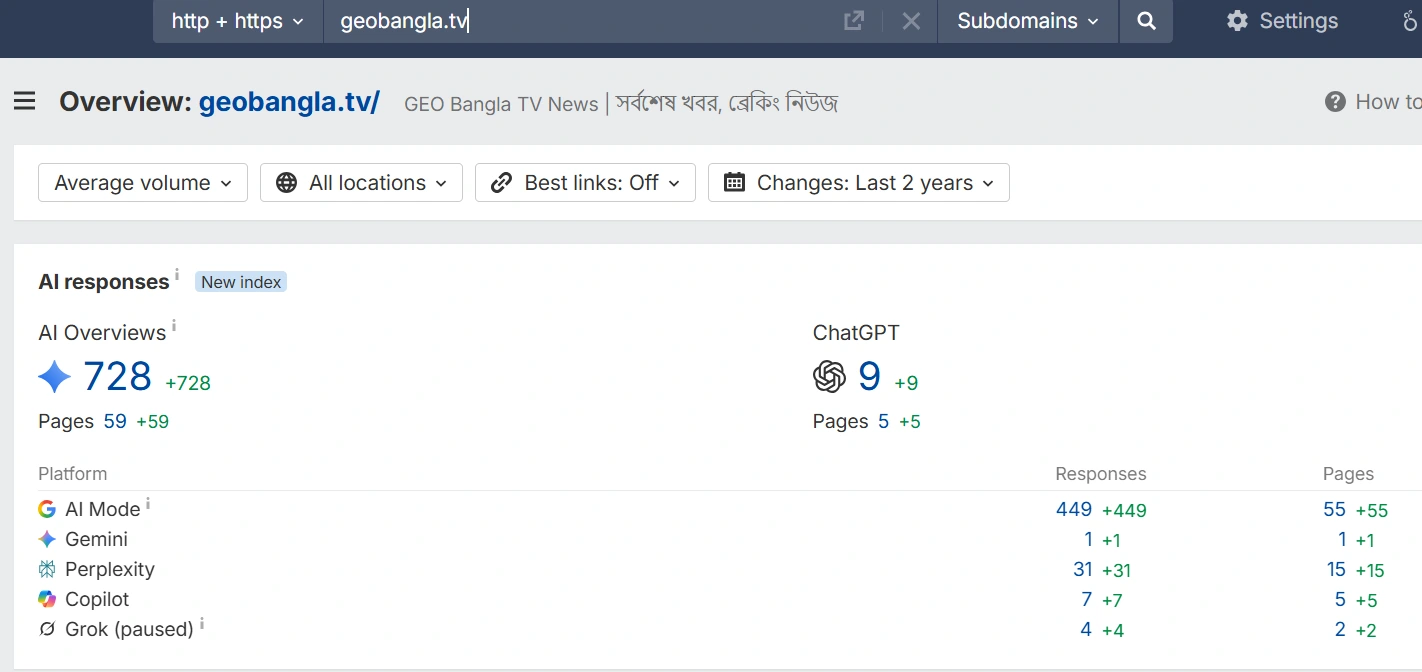Click the Responses column header
Image resolution: width=1422 pixels, height=672 pixels.
click(1101, 474)
